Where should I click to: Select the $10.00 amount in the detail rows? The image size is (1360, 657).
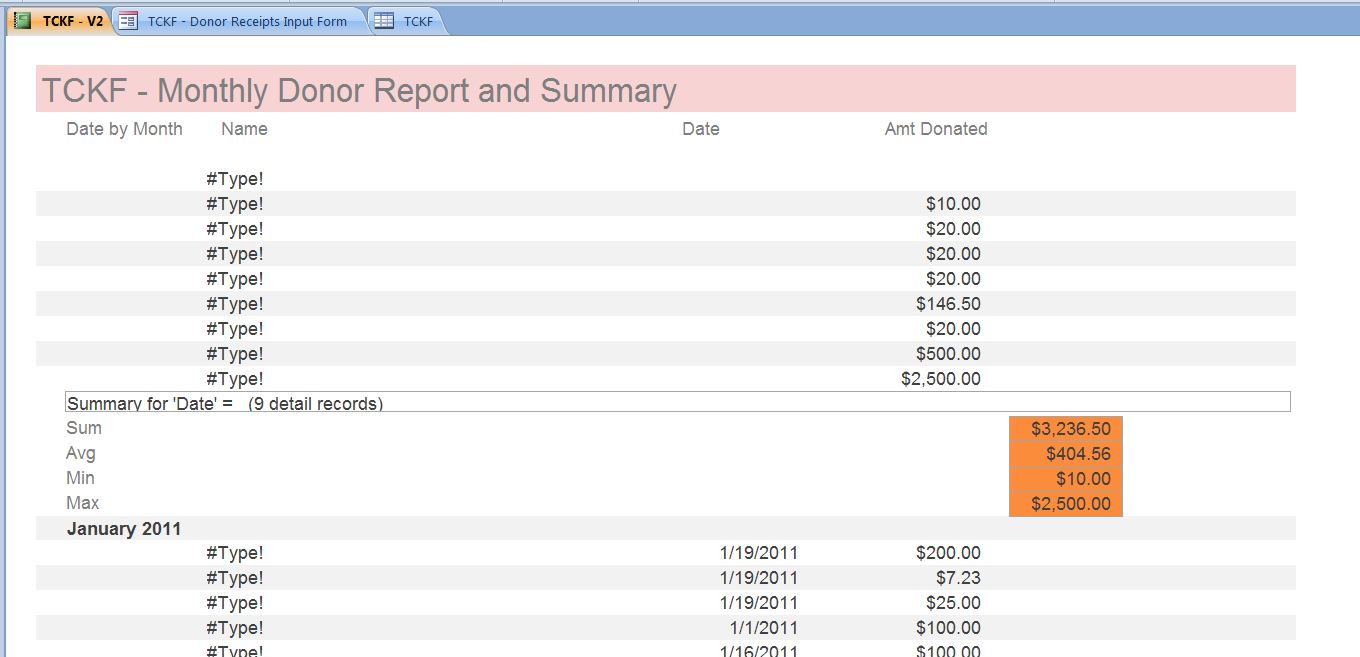pos(953,204)
